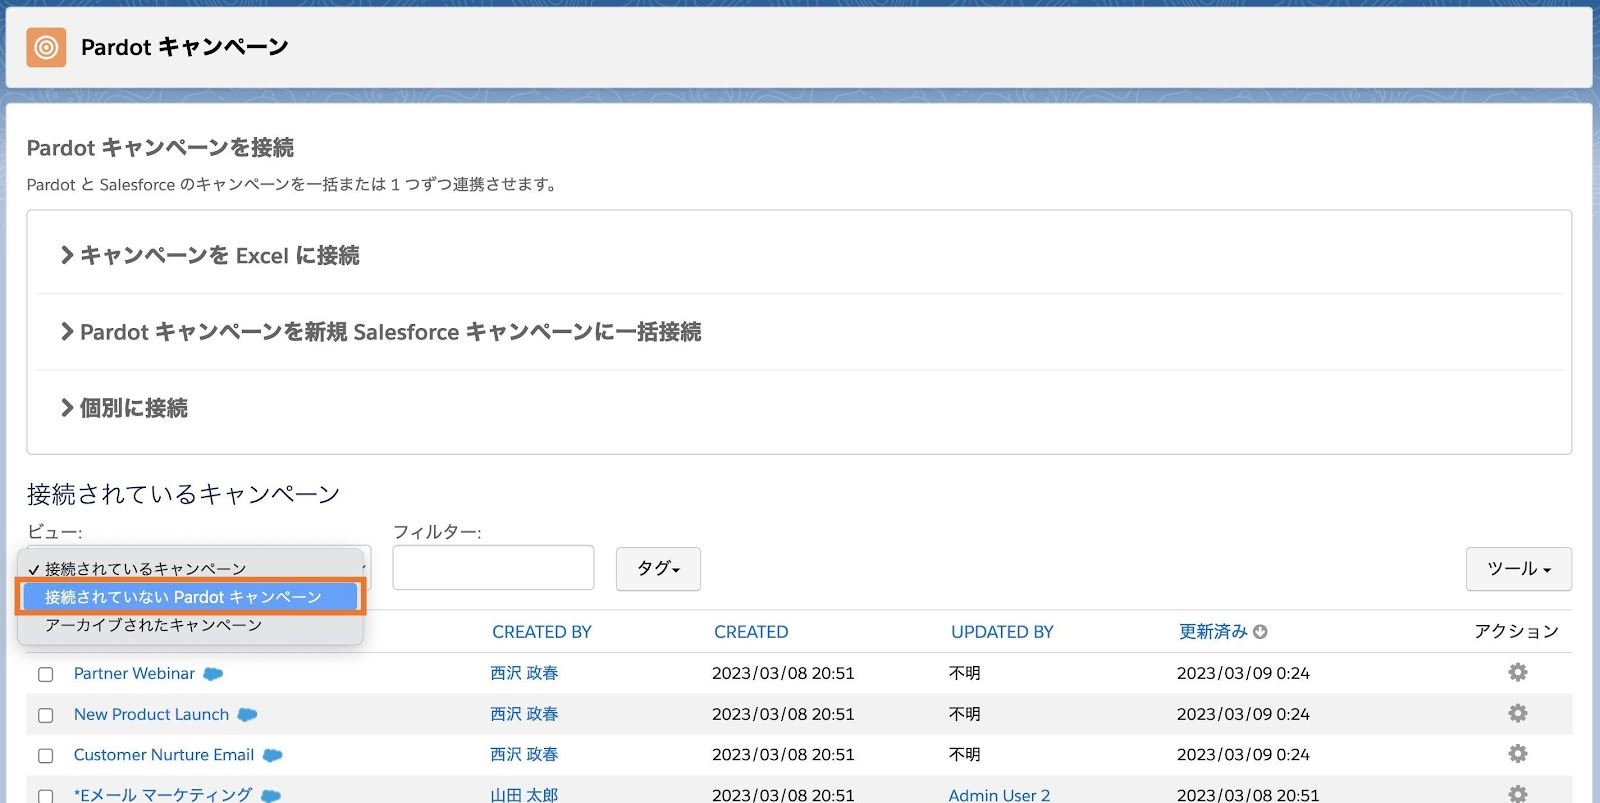Viewport: 1600px width, 803px height.
Task: Open gear action menu for *Eメール マーケティング row
Action: pyautogui.click(x=1517, y=794)
